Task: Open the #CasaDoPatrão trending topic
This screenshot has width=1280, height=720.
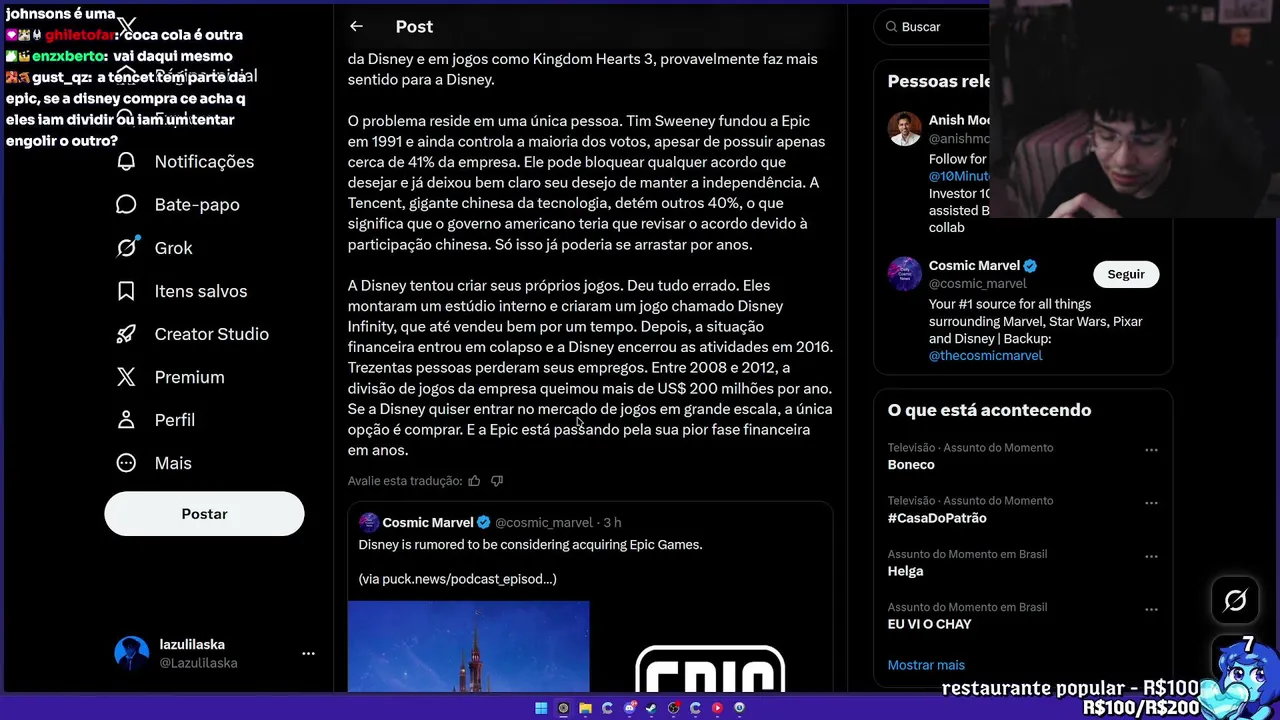Action: [937, 518]
